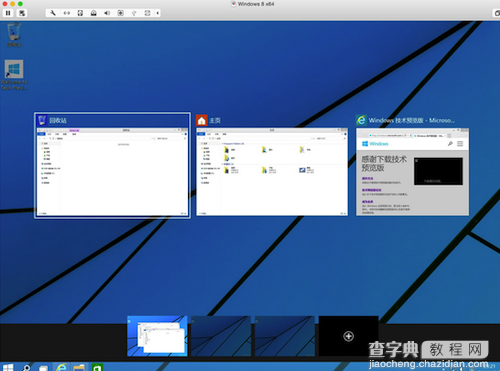Open the Recycle Bin desktop icon
The image size is (500, 371).
pos(14,35)
